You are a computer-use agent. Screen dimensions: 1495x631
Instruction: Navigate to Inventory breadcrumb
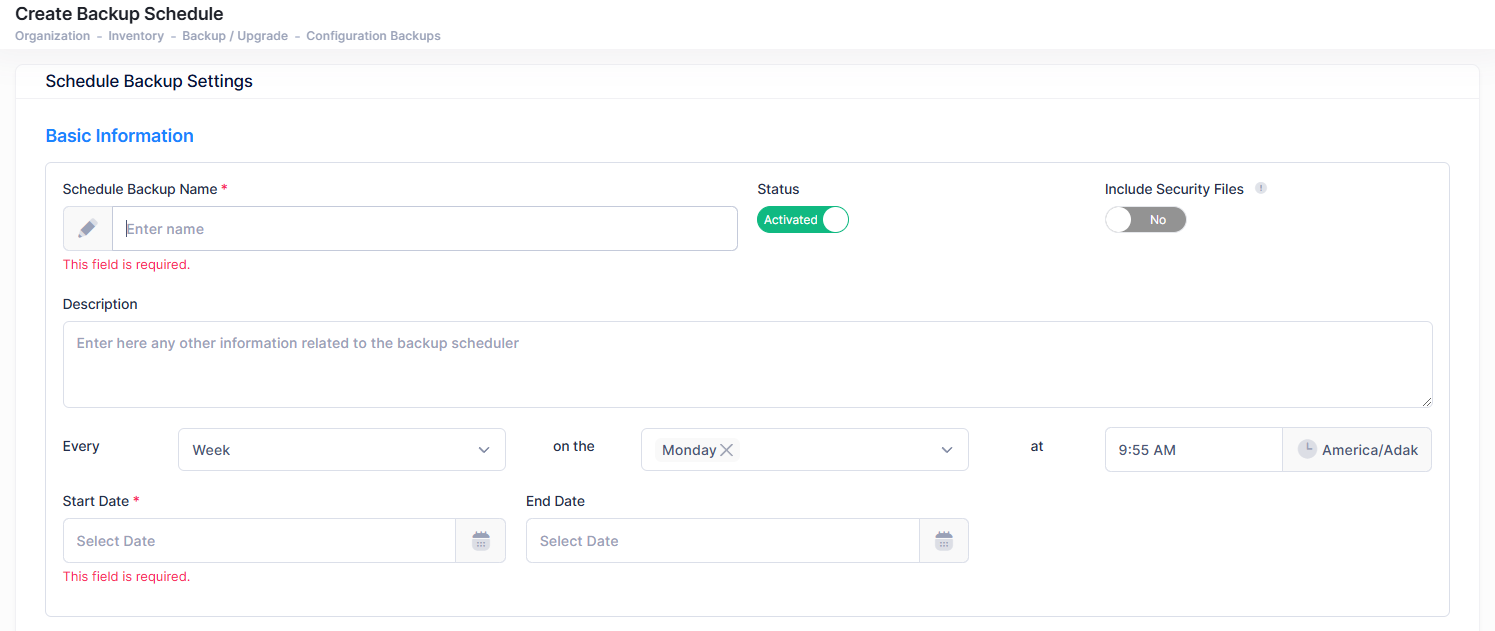pos(136,36)
